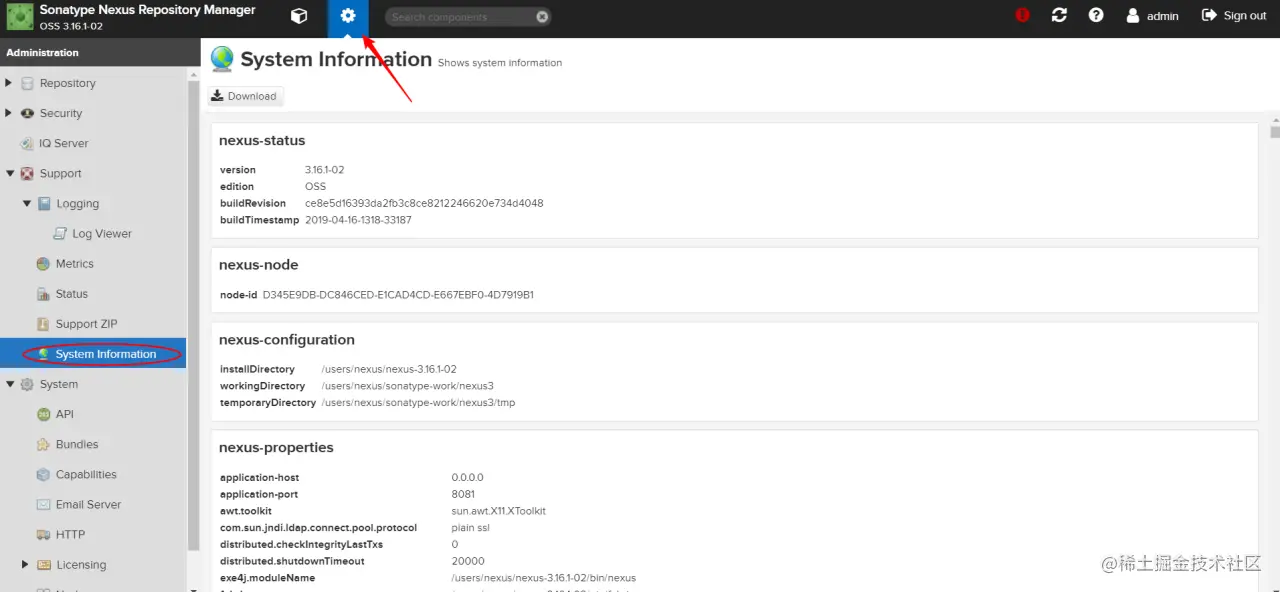Open Support ZIP menu item
Image resolution: width=1280 pixels, height=592 pixels.
[86, 324]
